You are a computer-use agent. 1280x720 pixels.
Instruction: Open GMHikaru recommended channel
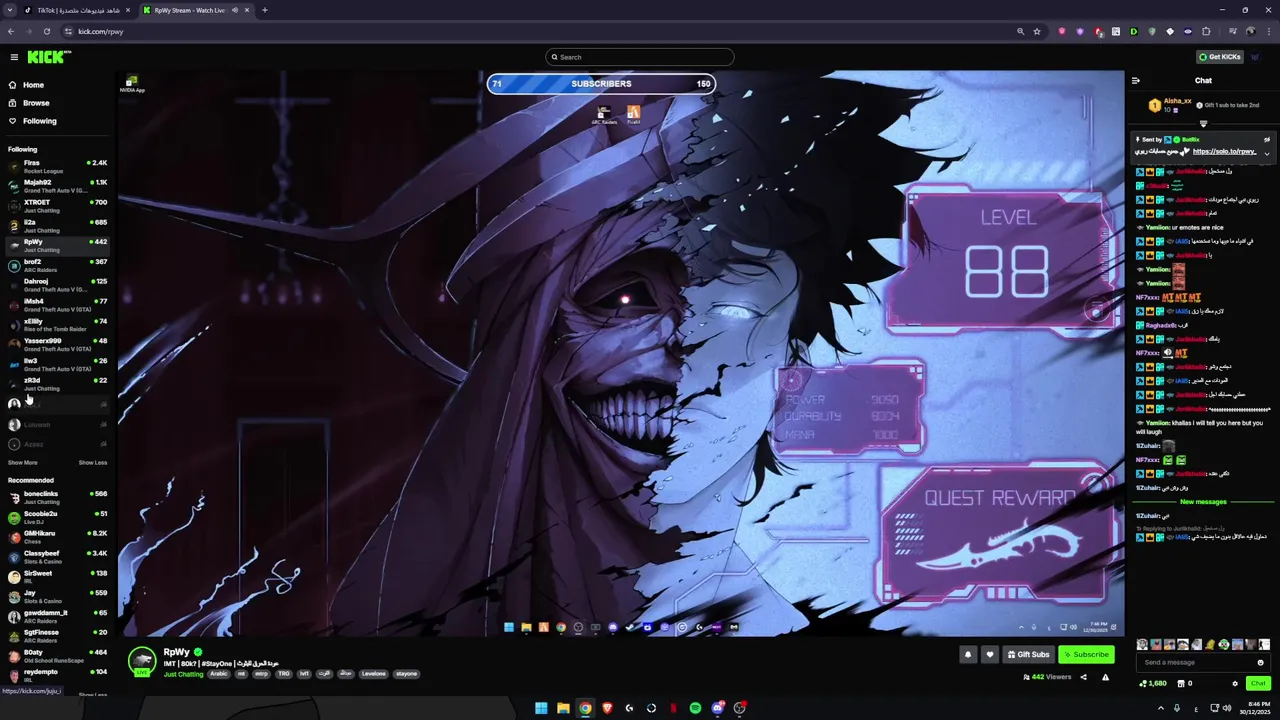point(57,537)
